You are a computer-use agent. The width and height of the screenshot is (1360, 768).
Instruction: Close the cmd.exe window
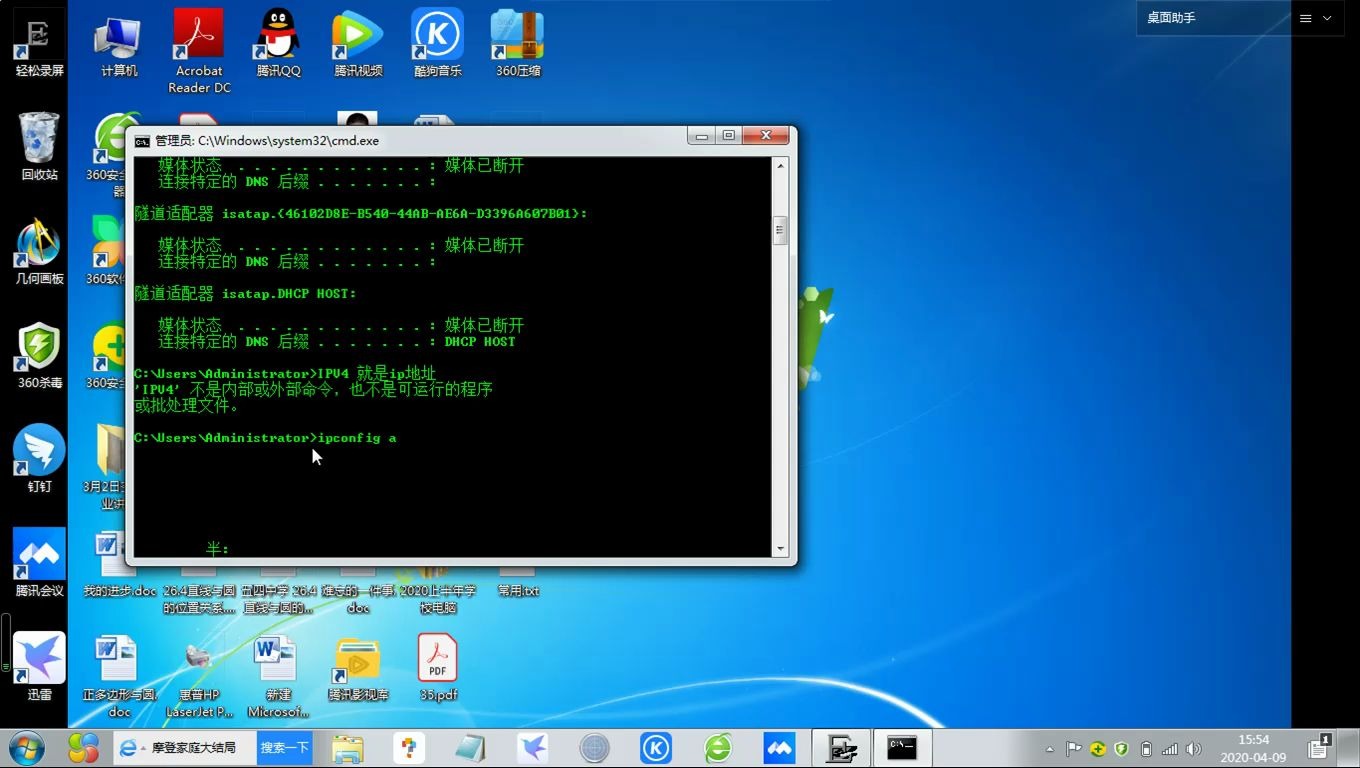pyautogui.click(x=766, y=136)
